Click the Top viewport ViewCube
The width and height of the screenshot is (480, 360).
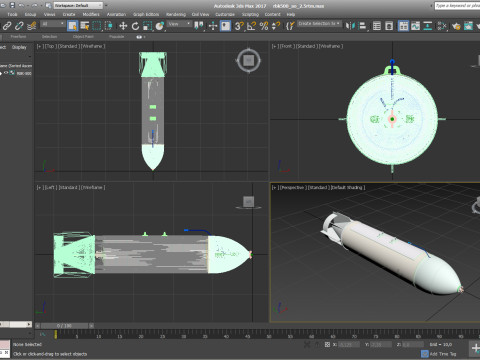249,60
